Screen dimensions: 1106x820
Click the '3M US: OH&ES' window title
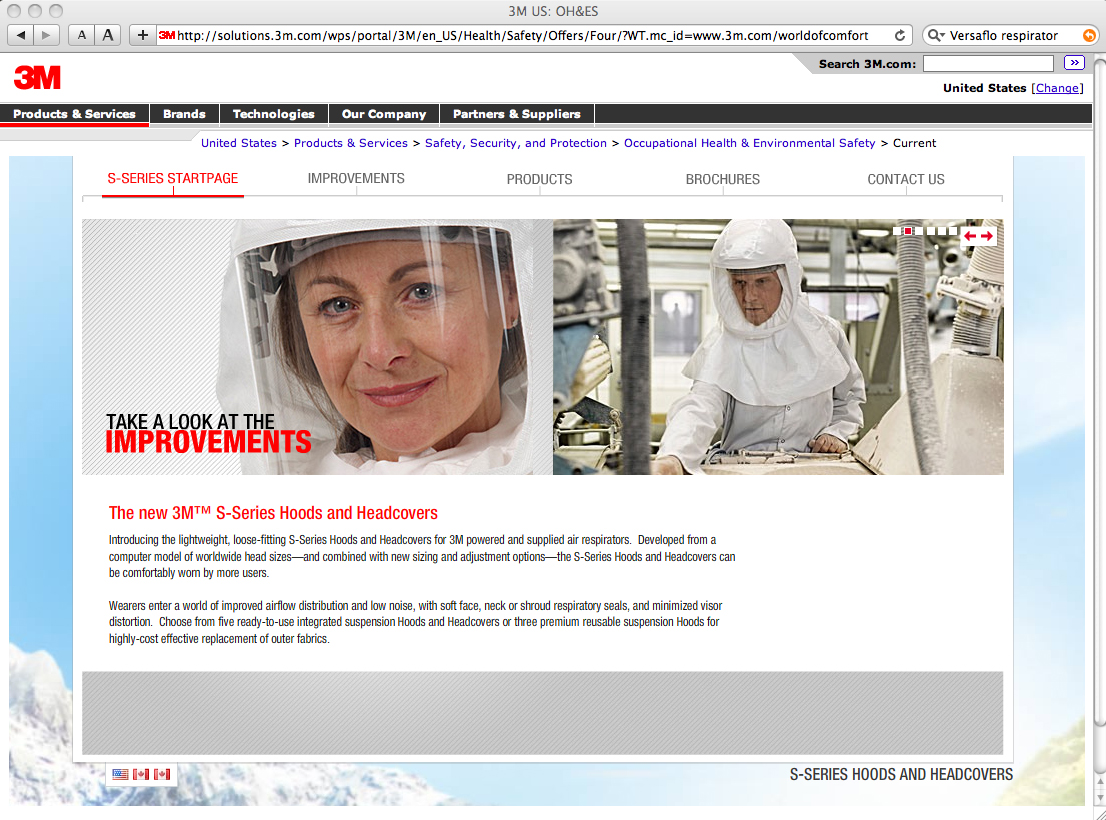pyautogui.click(x=553, y=11)
